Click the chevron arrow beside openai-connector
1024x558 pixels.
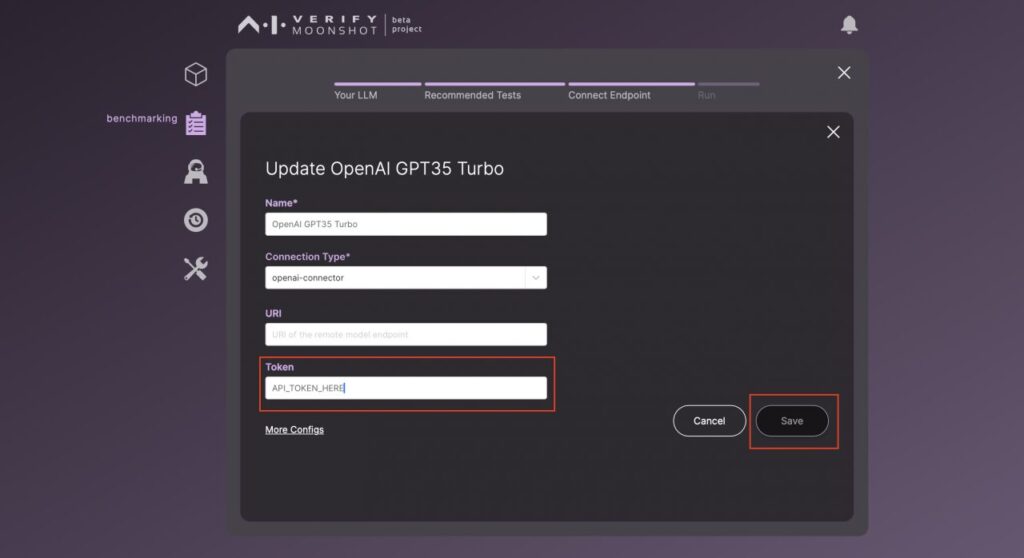point(536,278)
